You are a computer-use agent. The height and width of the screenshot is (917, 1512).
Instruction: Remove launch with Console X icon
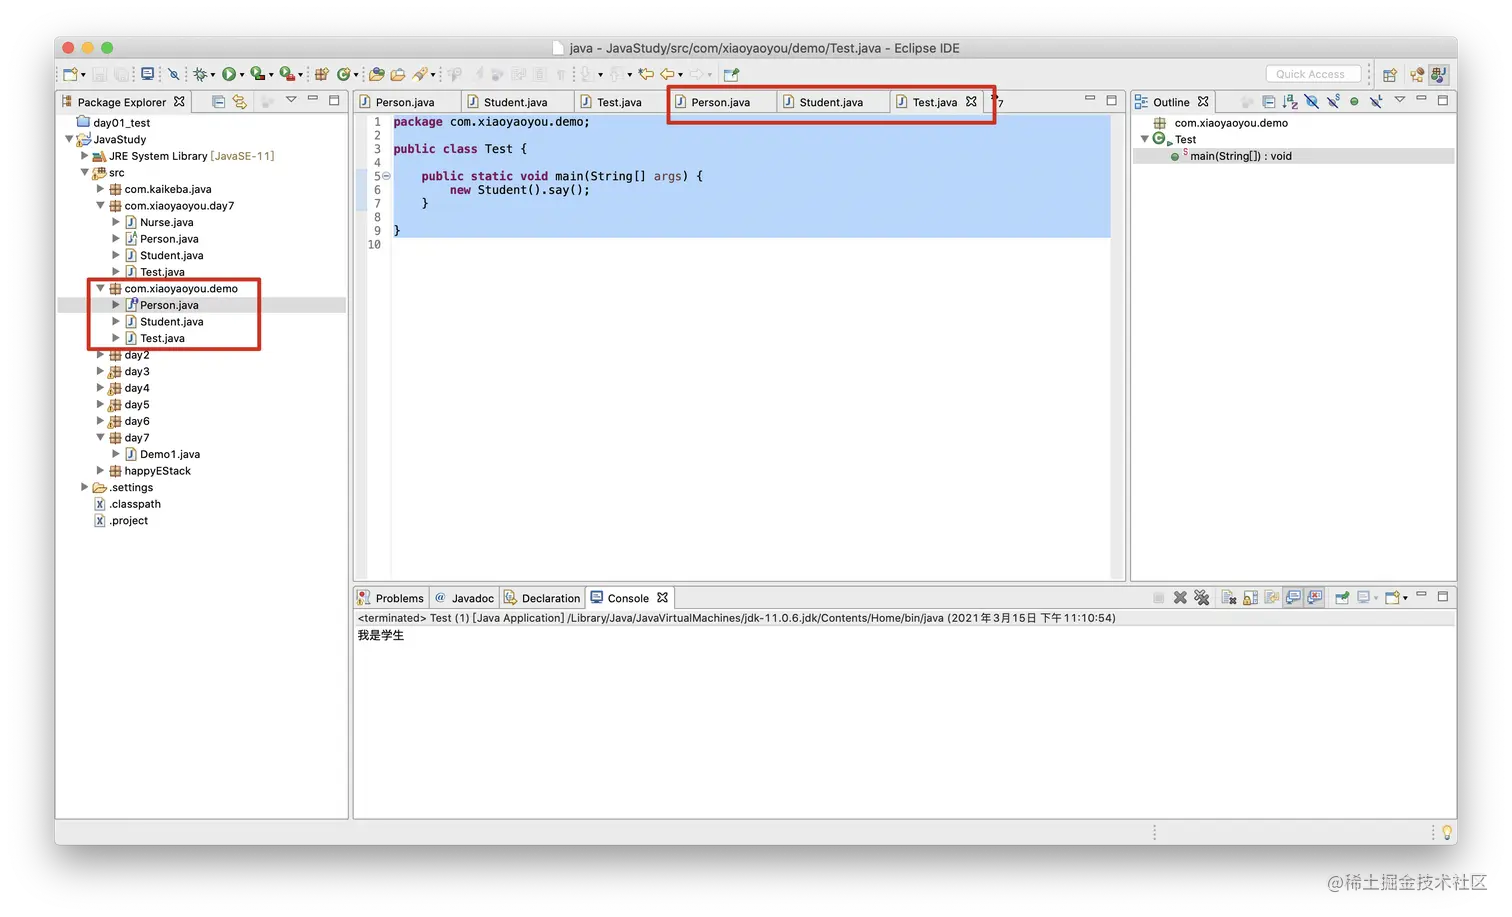point(1180,598)
